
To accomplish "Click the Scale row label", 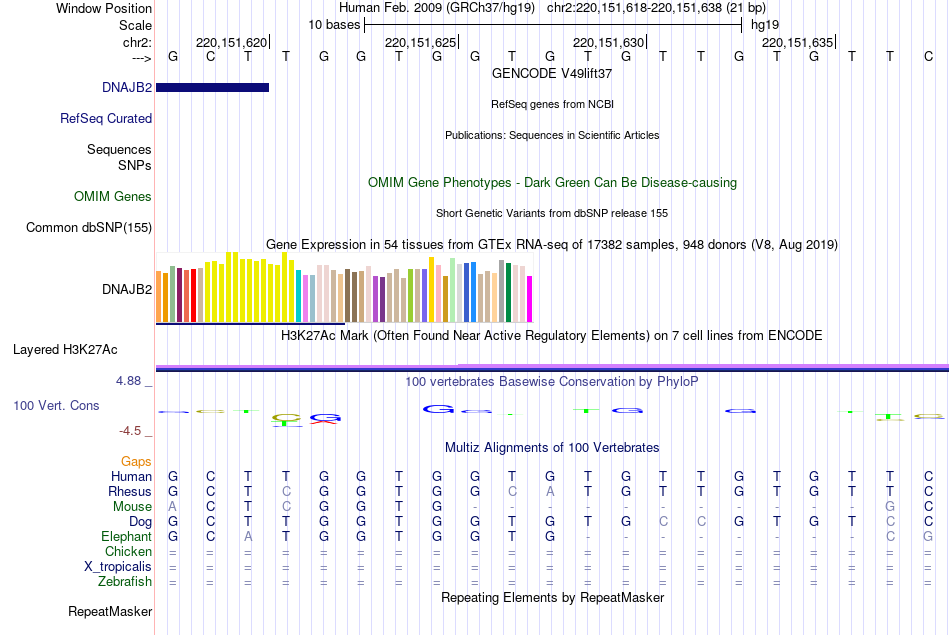I will tap(136, 25).
